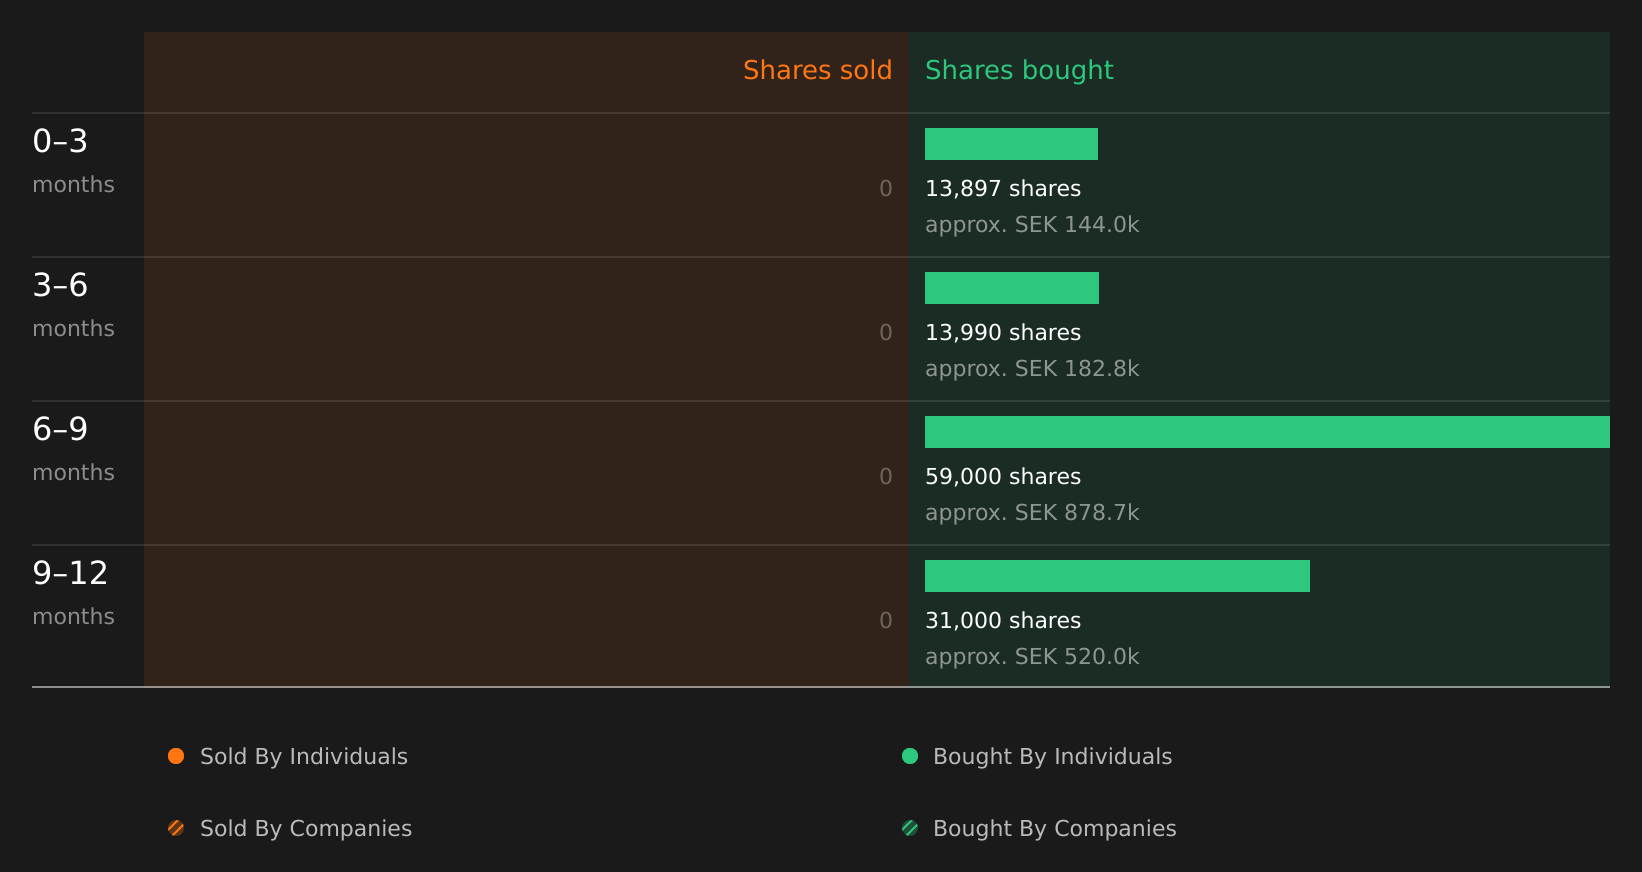Select the Bought By Individuals legend label
This screenshot has width=1642, height=872.
point(1053,757)
